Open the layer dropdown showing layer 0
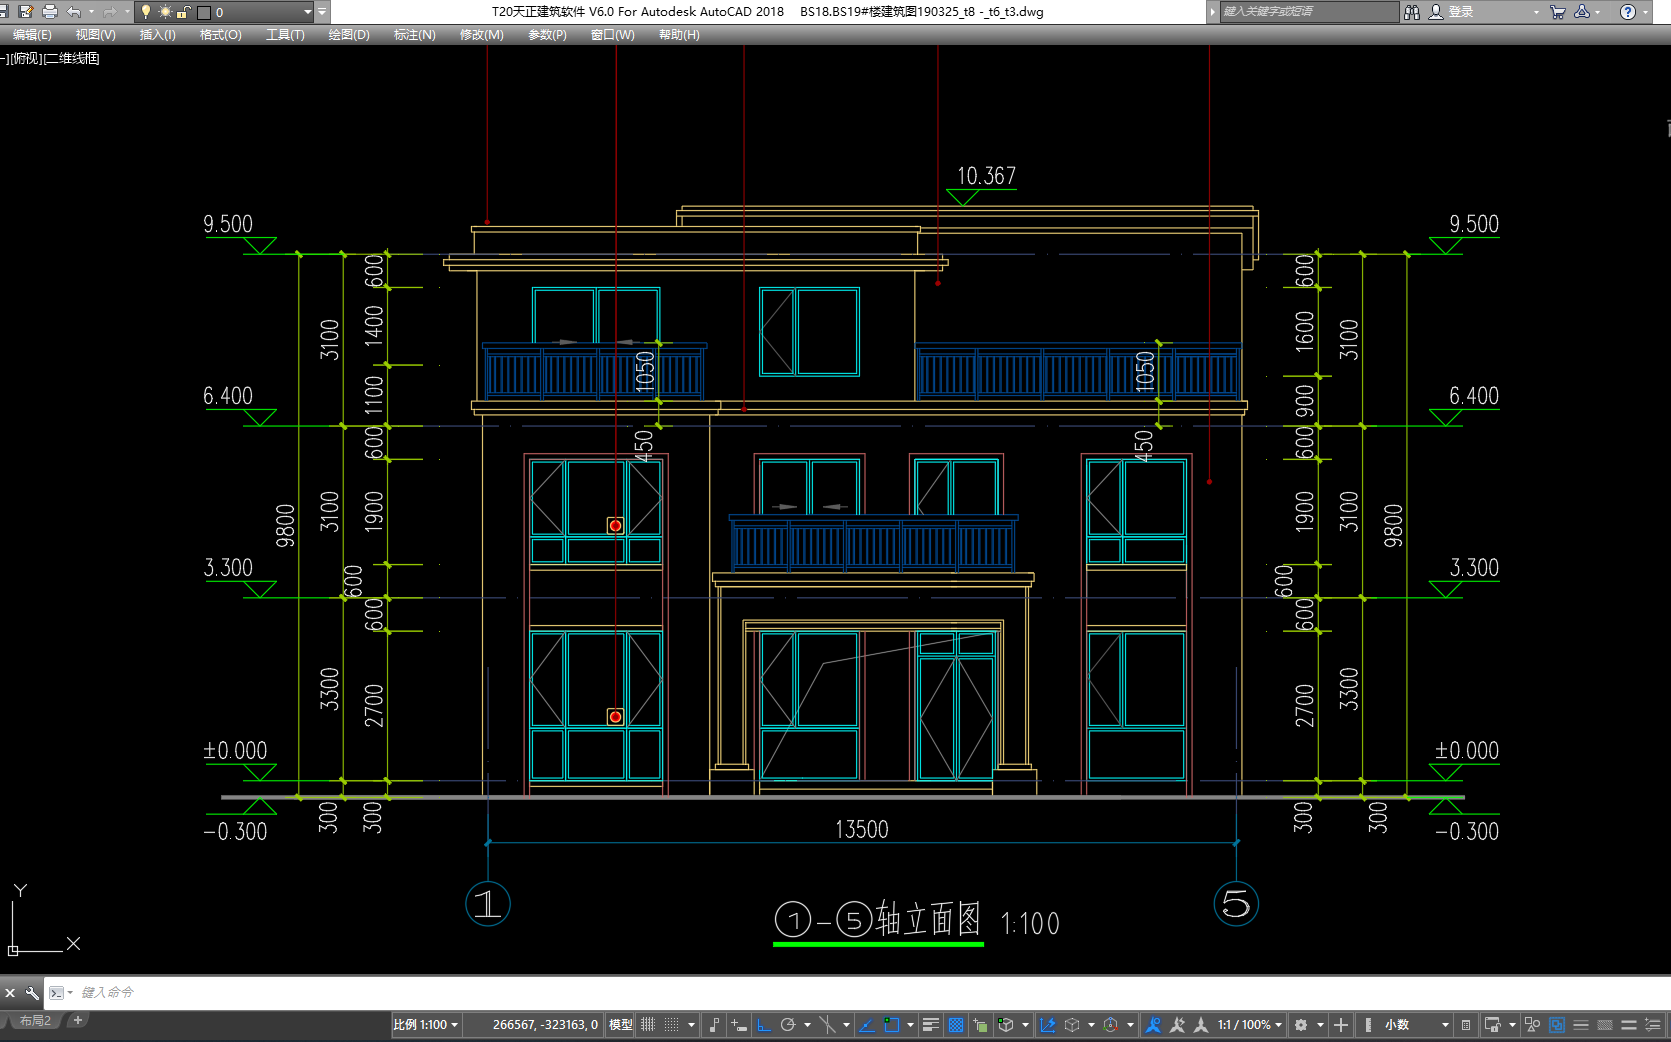The height and width of the screenshot is (1042, 1671). 308,12
